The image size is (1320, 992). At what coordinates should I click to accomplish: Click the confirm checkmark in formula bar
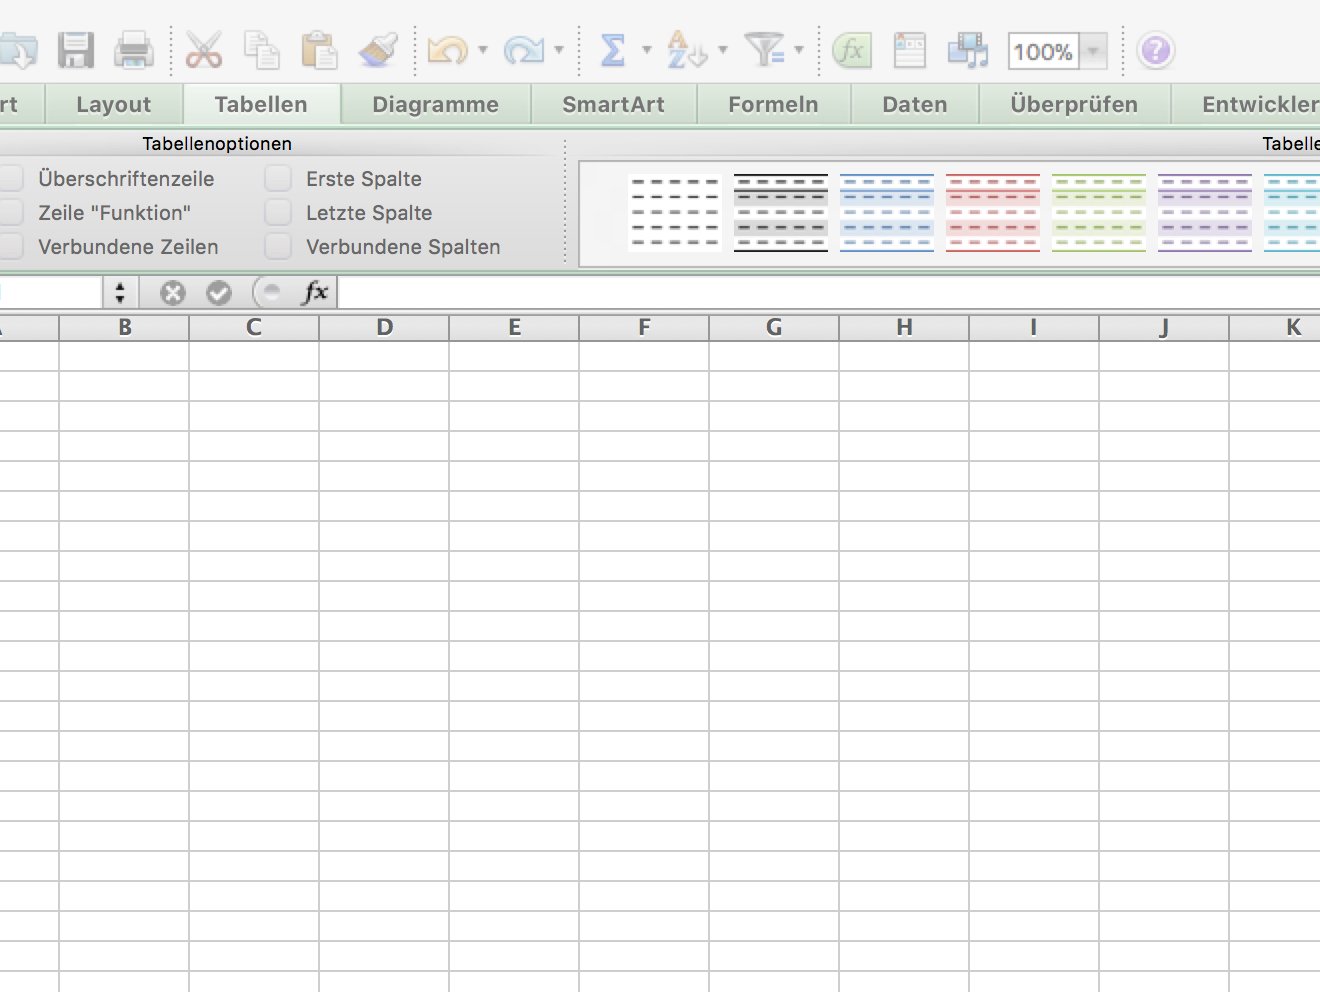(219, 293)
